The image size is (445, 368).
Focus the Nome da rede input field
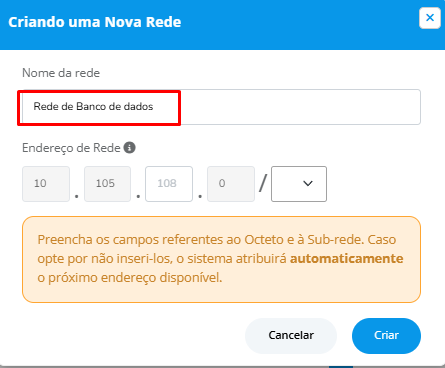coord(221,107)
